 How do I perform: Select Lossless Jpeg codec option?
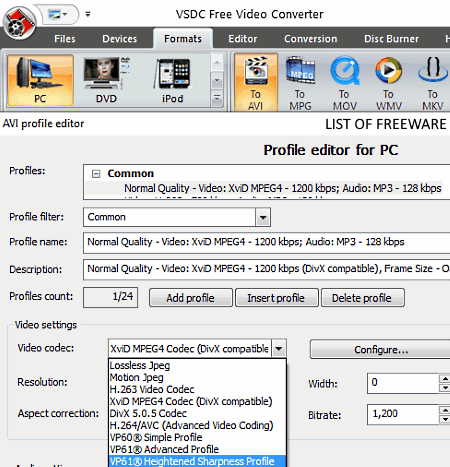click(197, 366)
